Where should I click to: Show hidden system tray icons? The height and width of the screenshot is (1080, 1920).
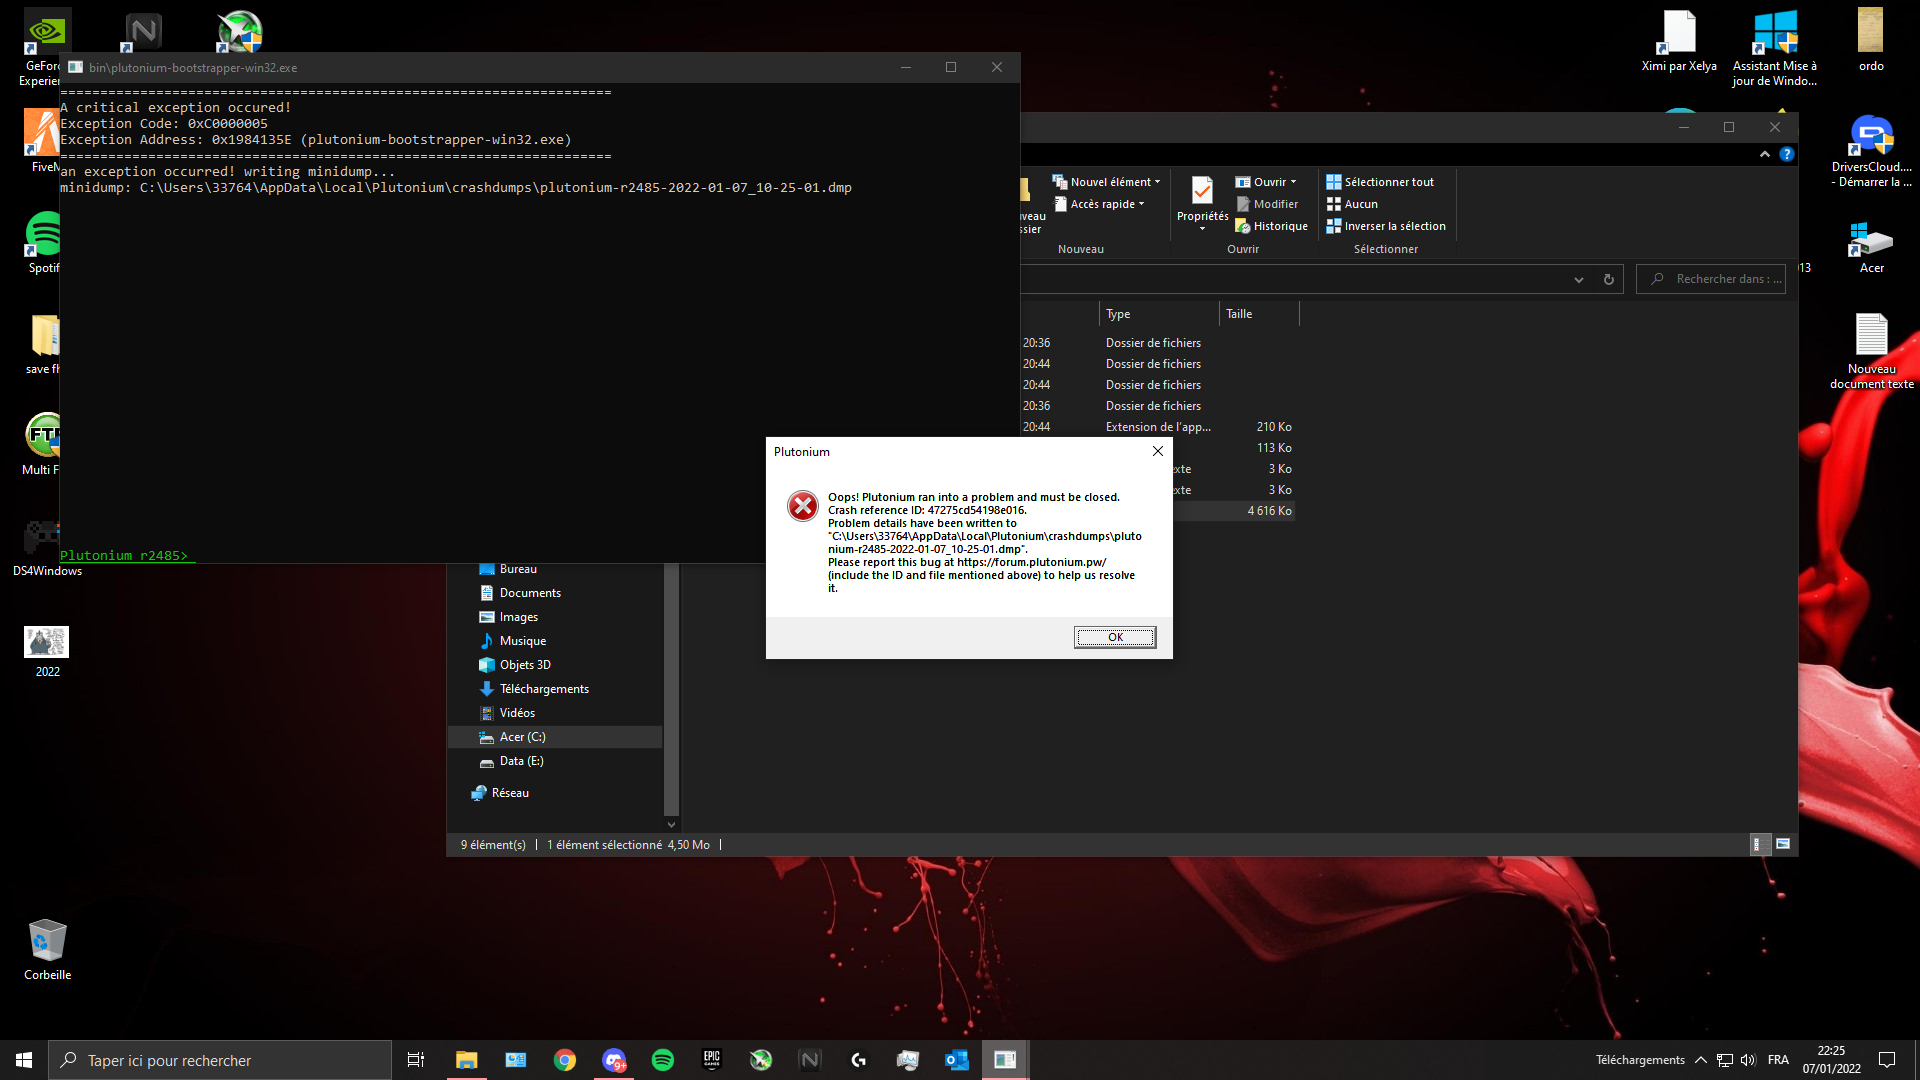pyautogui.click(x=1701, y=1060)
